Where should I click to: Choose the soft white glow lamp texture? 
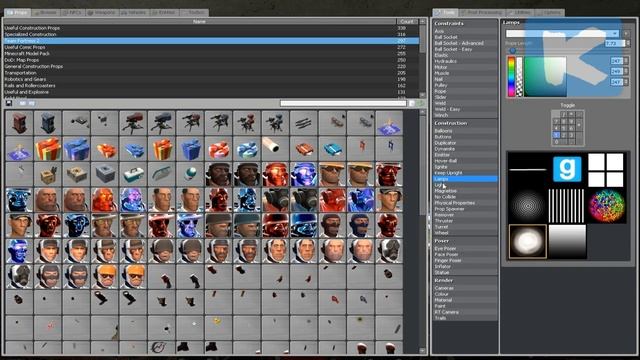click(528, 241)
